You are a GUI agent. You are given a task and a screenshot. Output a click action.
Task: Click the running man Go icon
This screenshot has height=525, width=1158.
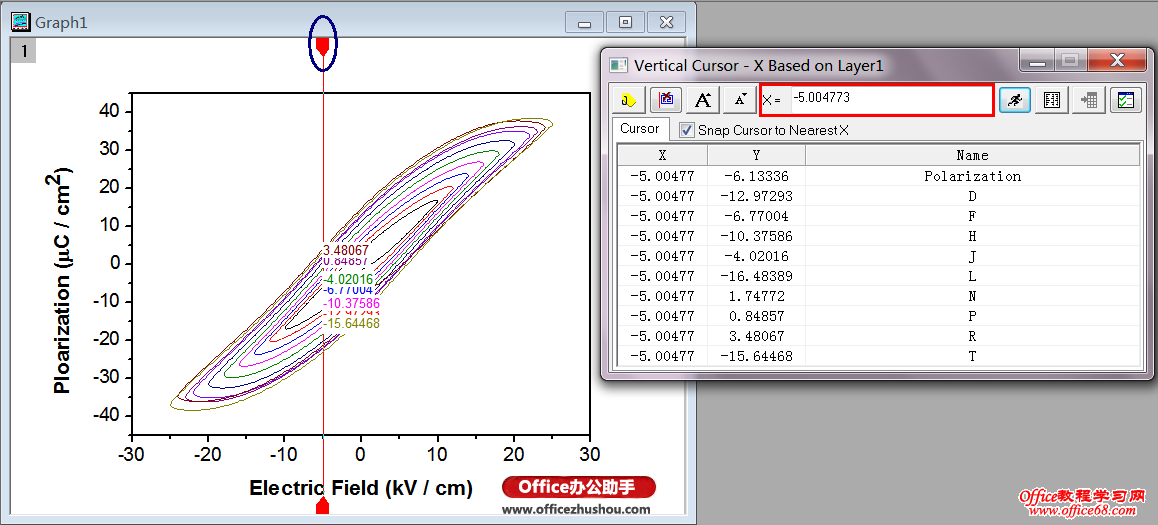point(1015,100)
